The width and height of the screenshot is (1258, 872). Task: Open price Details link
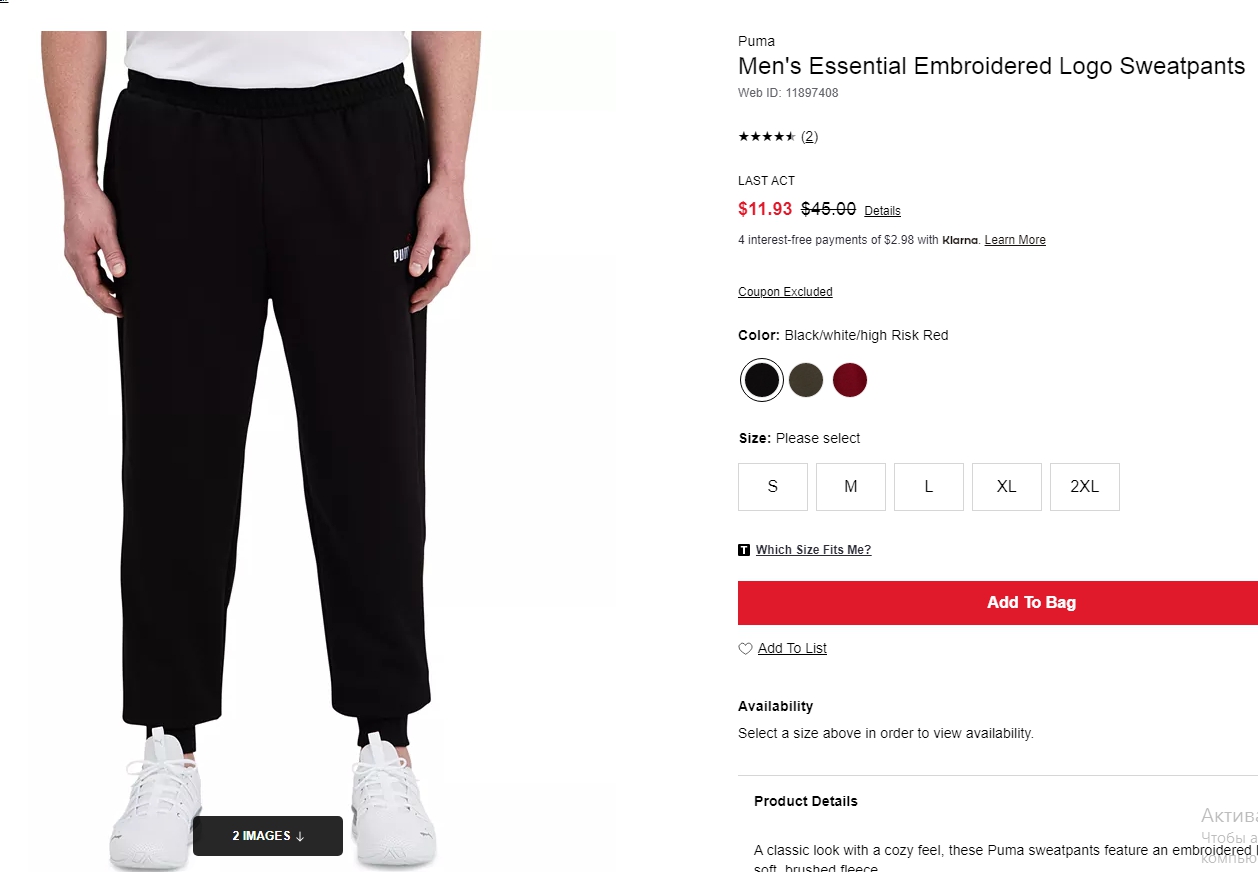tap(882, 211)
